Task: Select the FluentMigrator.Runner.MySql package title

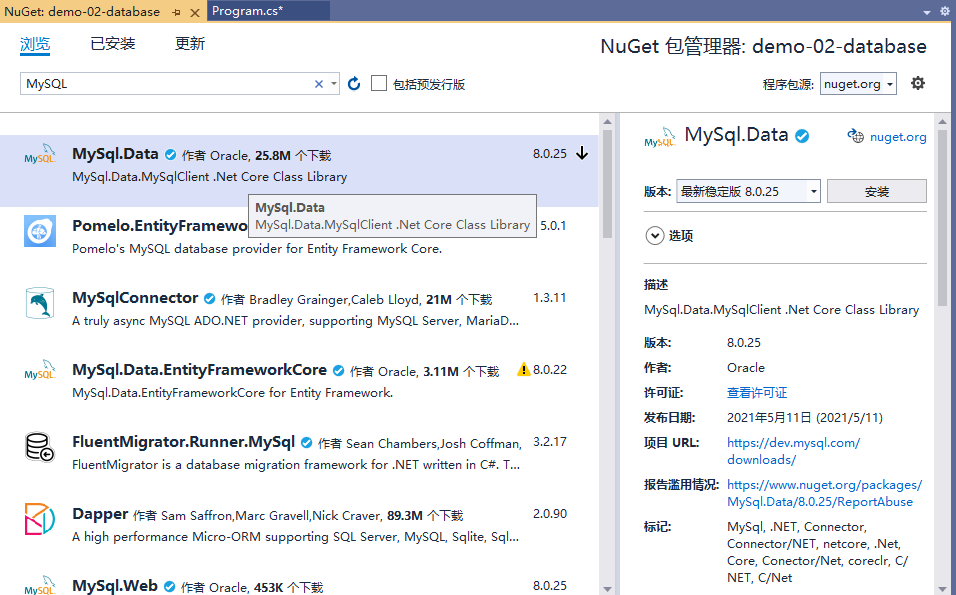Action: [x=184, y=442]
